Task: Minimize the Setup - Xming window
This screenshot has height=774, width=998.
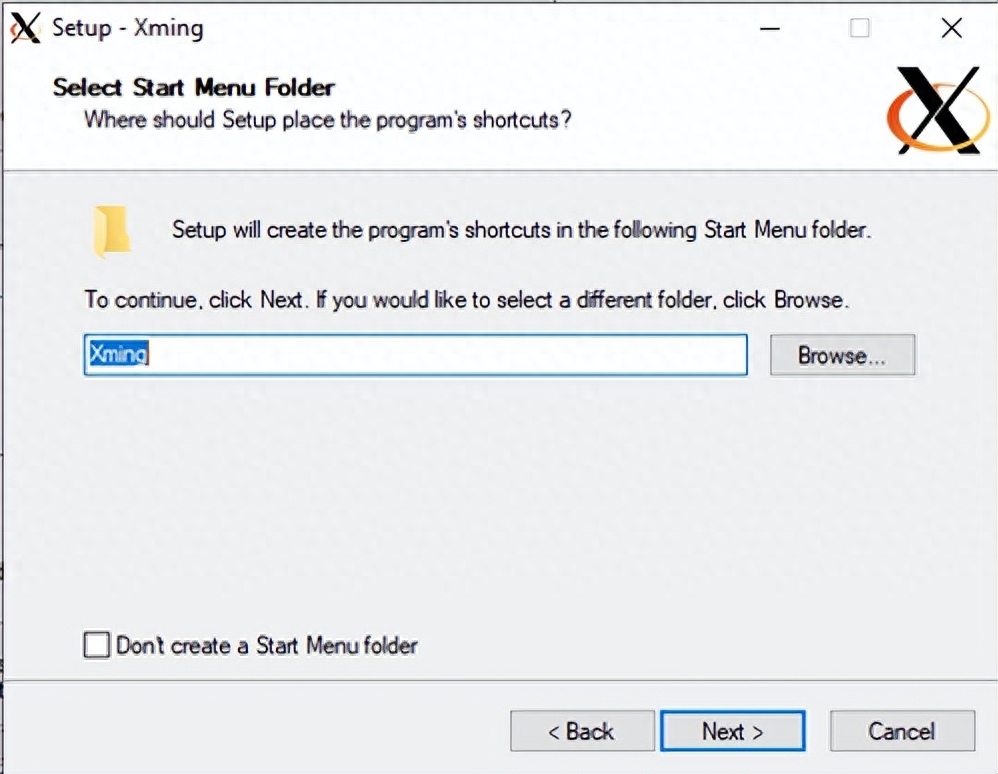Action: 770,28
